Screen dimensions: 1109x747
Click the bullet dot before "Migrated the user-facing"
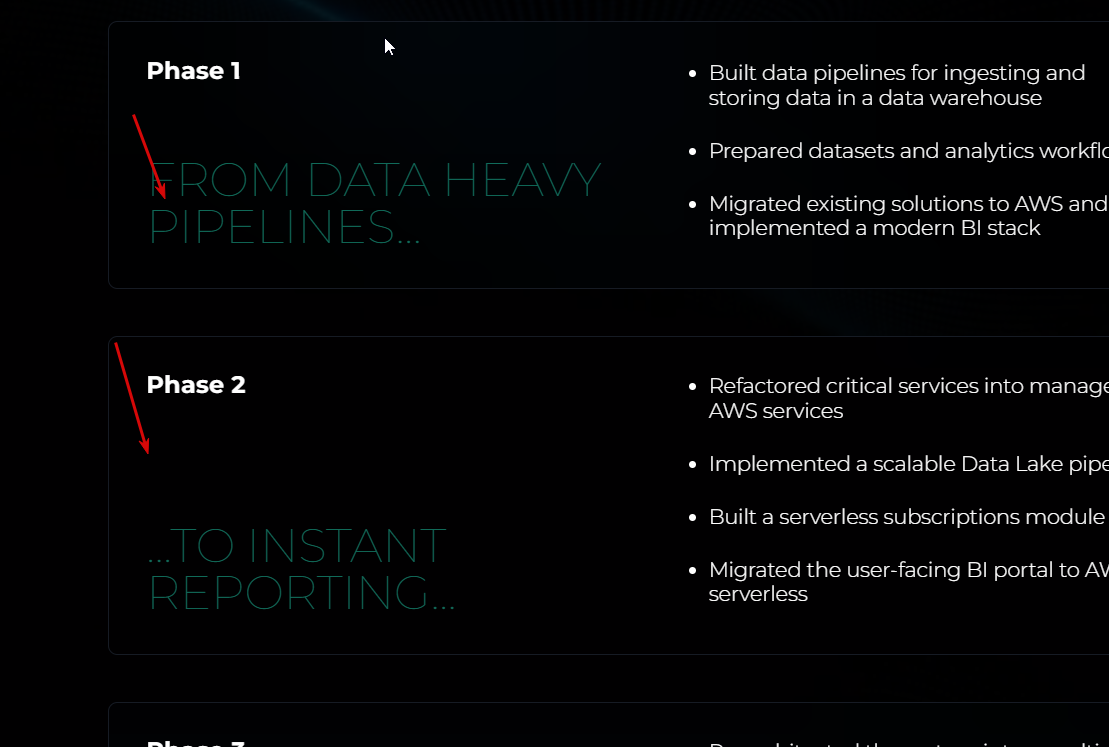click(693, 570)
